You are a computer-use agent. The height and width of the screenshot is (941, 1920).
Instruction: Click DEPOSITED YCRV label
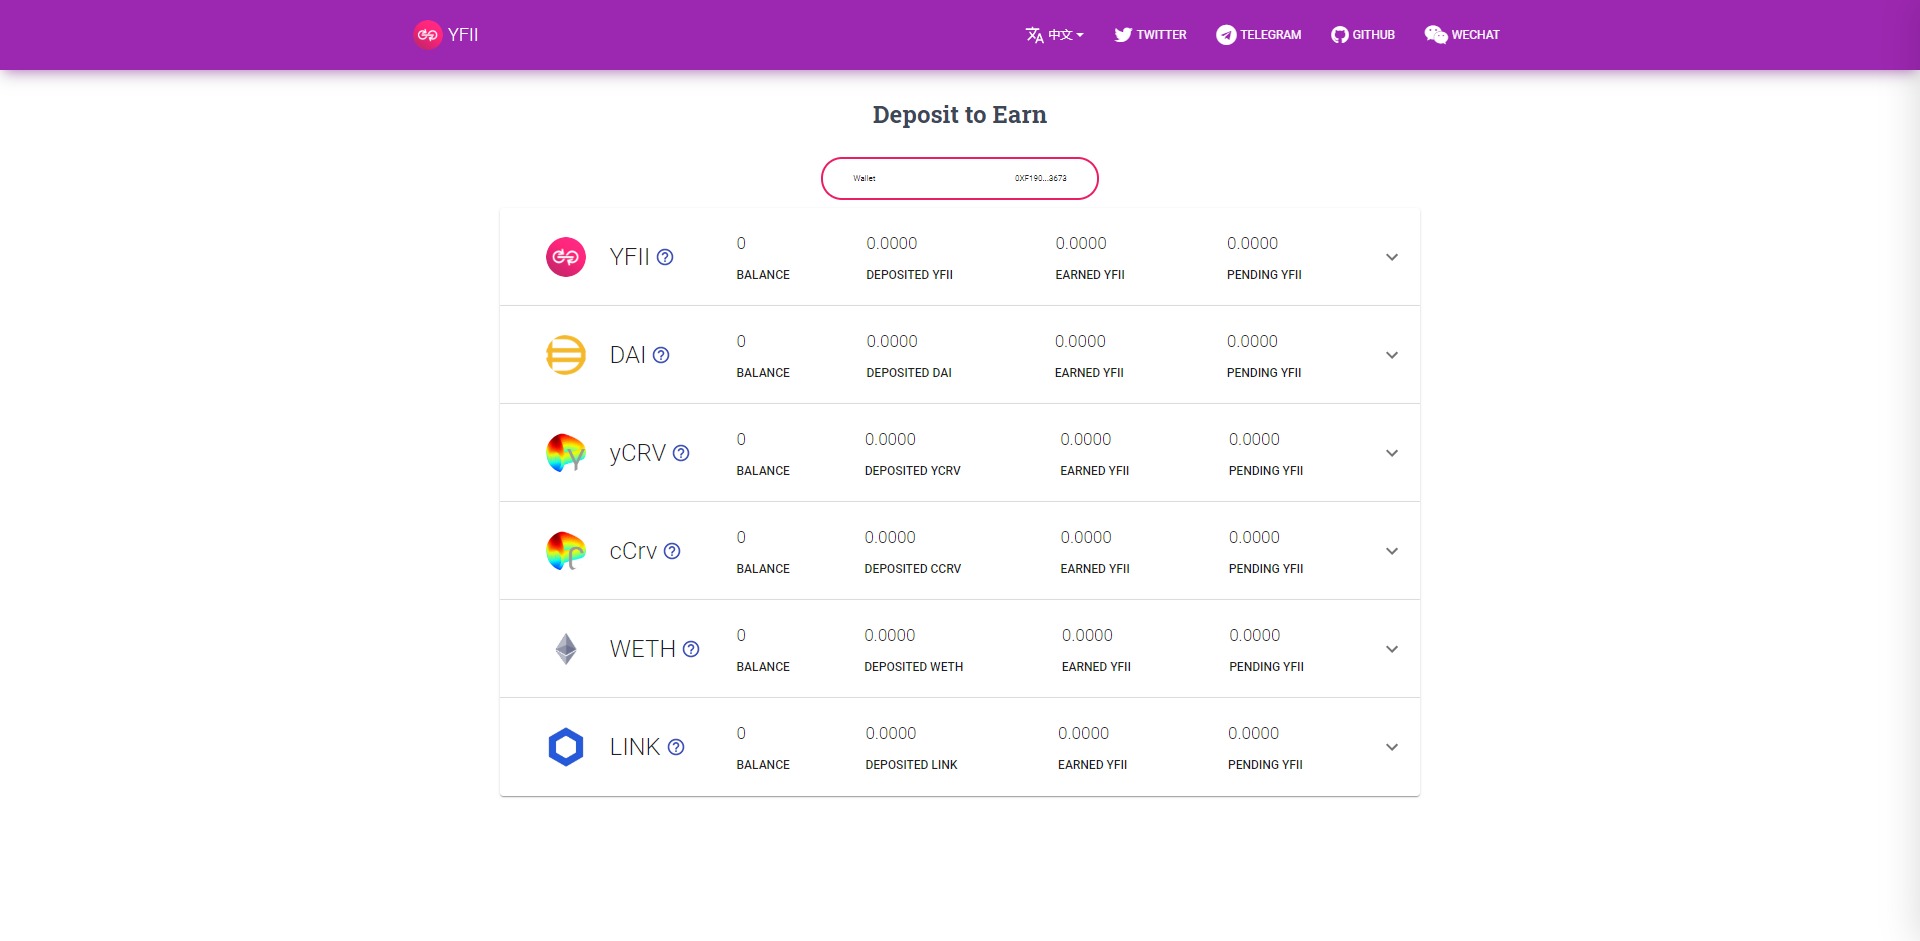pos(912,471)
